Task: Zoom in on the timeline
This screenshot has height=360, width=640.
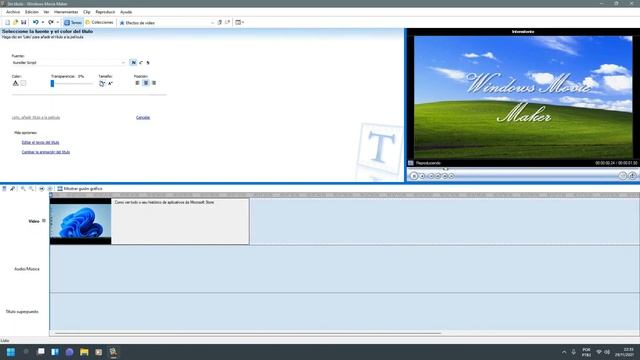Action: pyautogui.click(x=23, y=189)
